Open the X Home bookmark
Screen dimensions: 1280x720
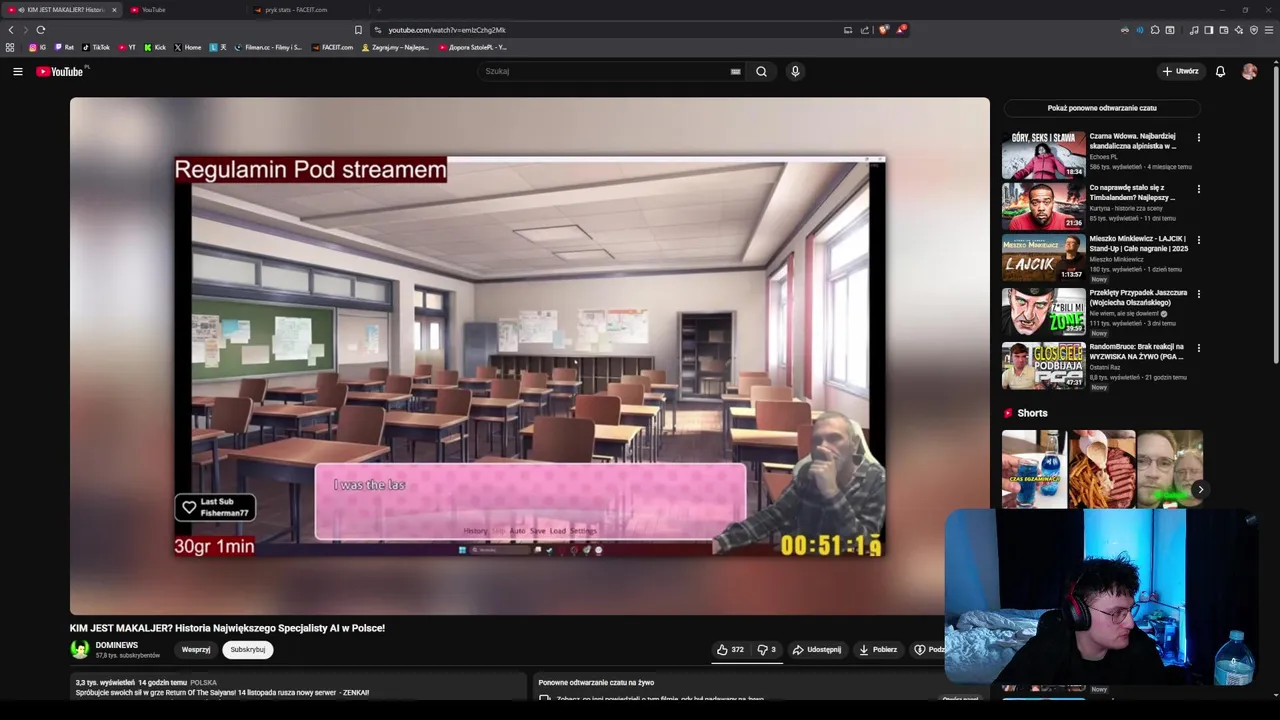pos(188,47)
